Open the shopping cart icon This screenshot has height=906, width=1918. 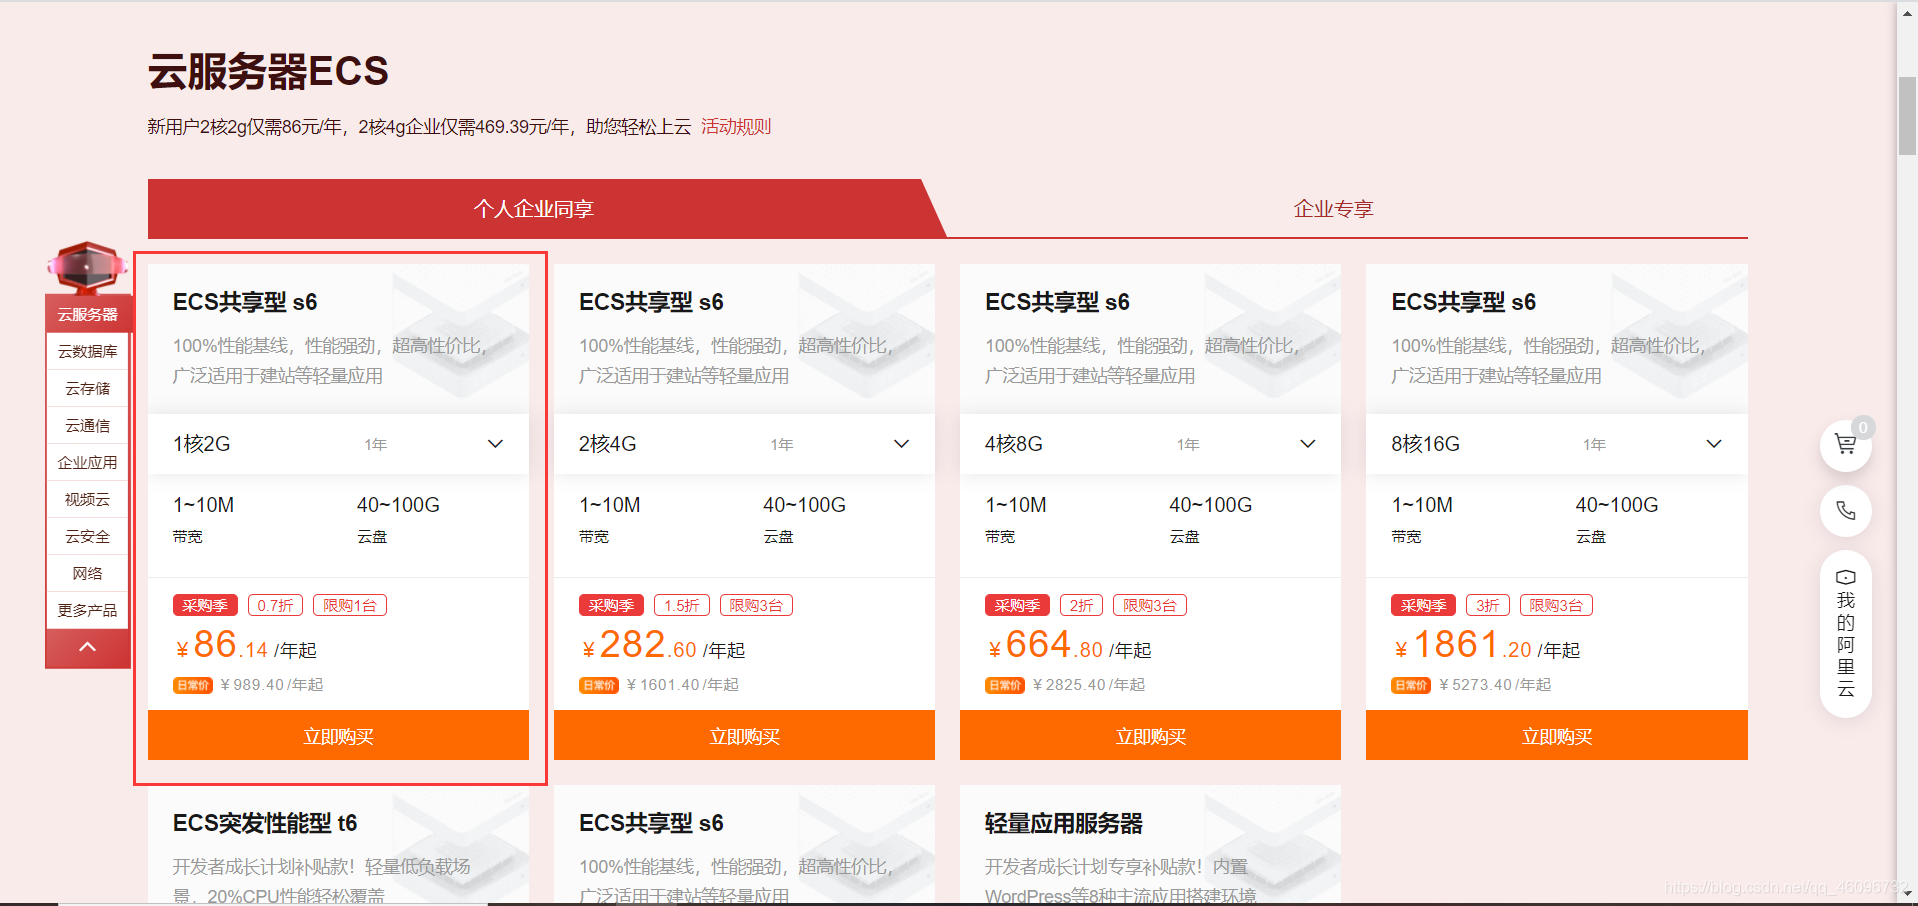point(1845,445)
